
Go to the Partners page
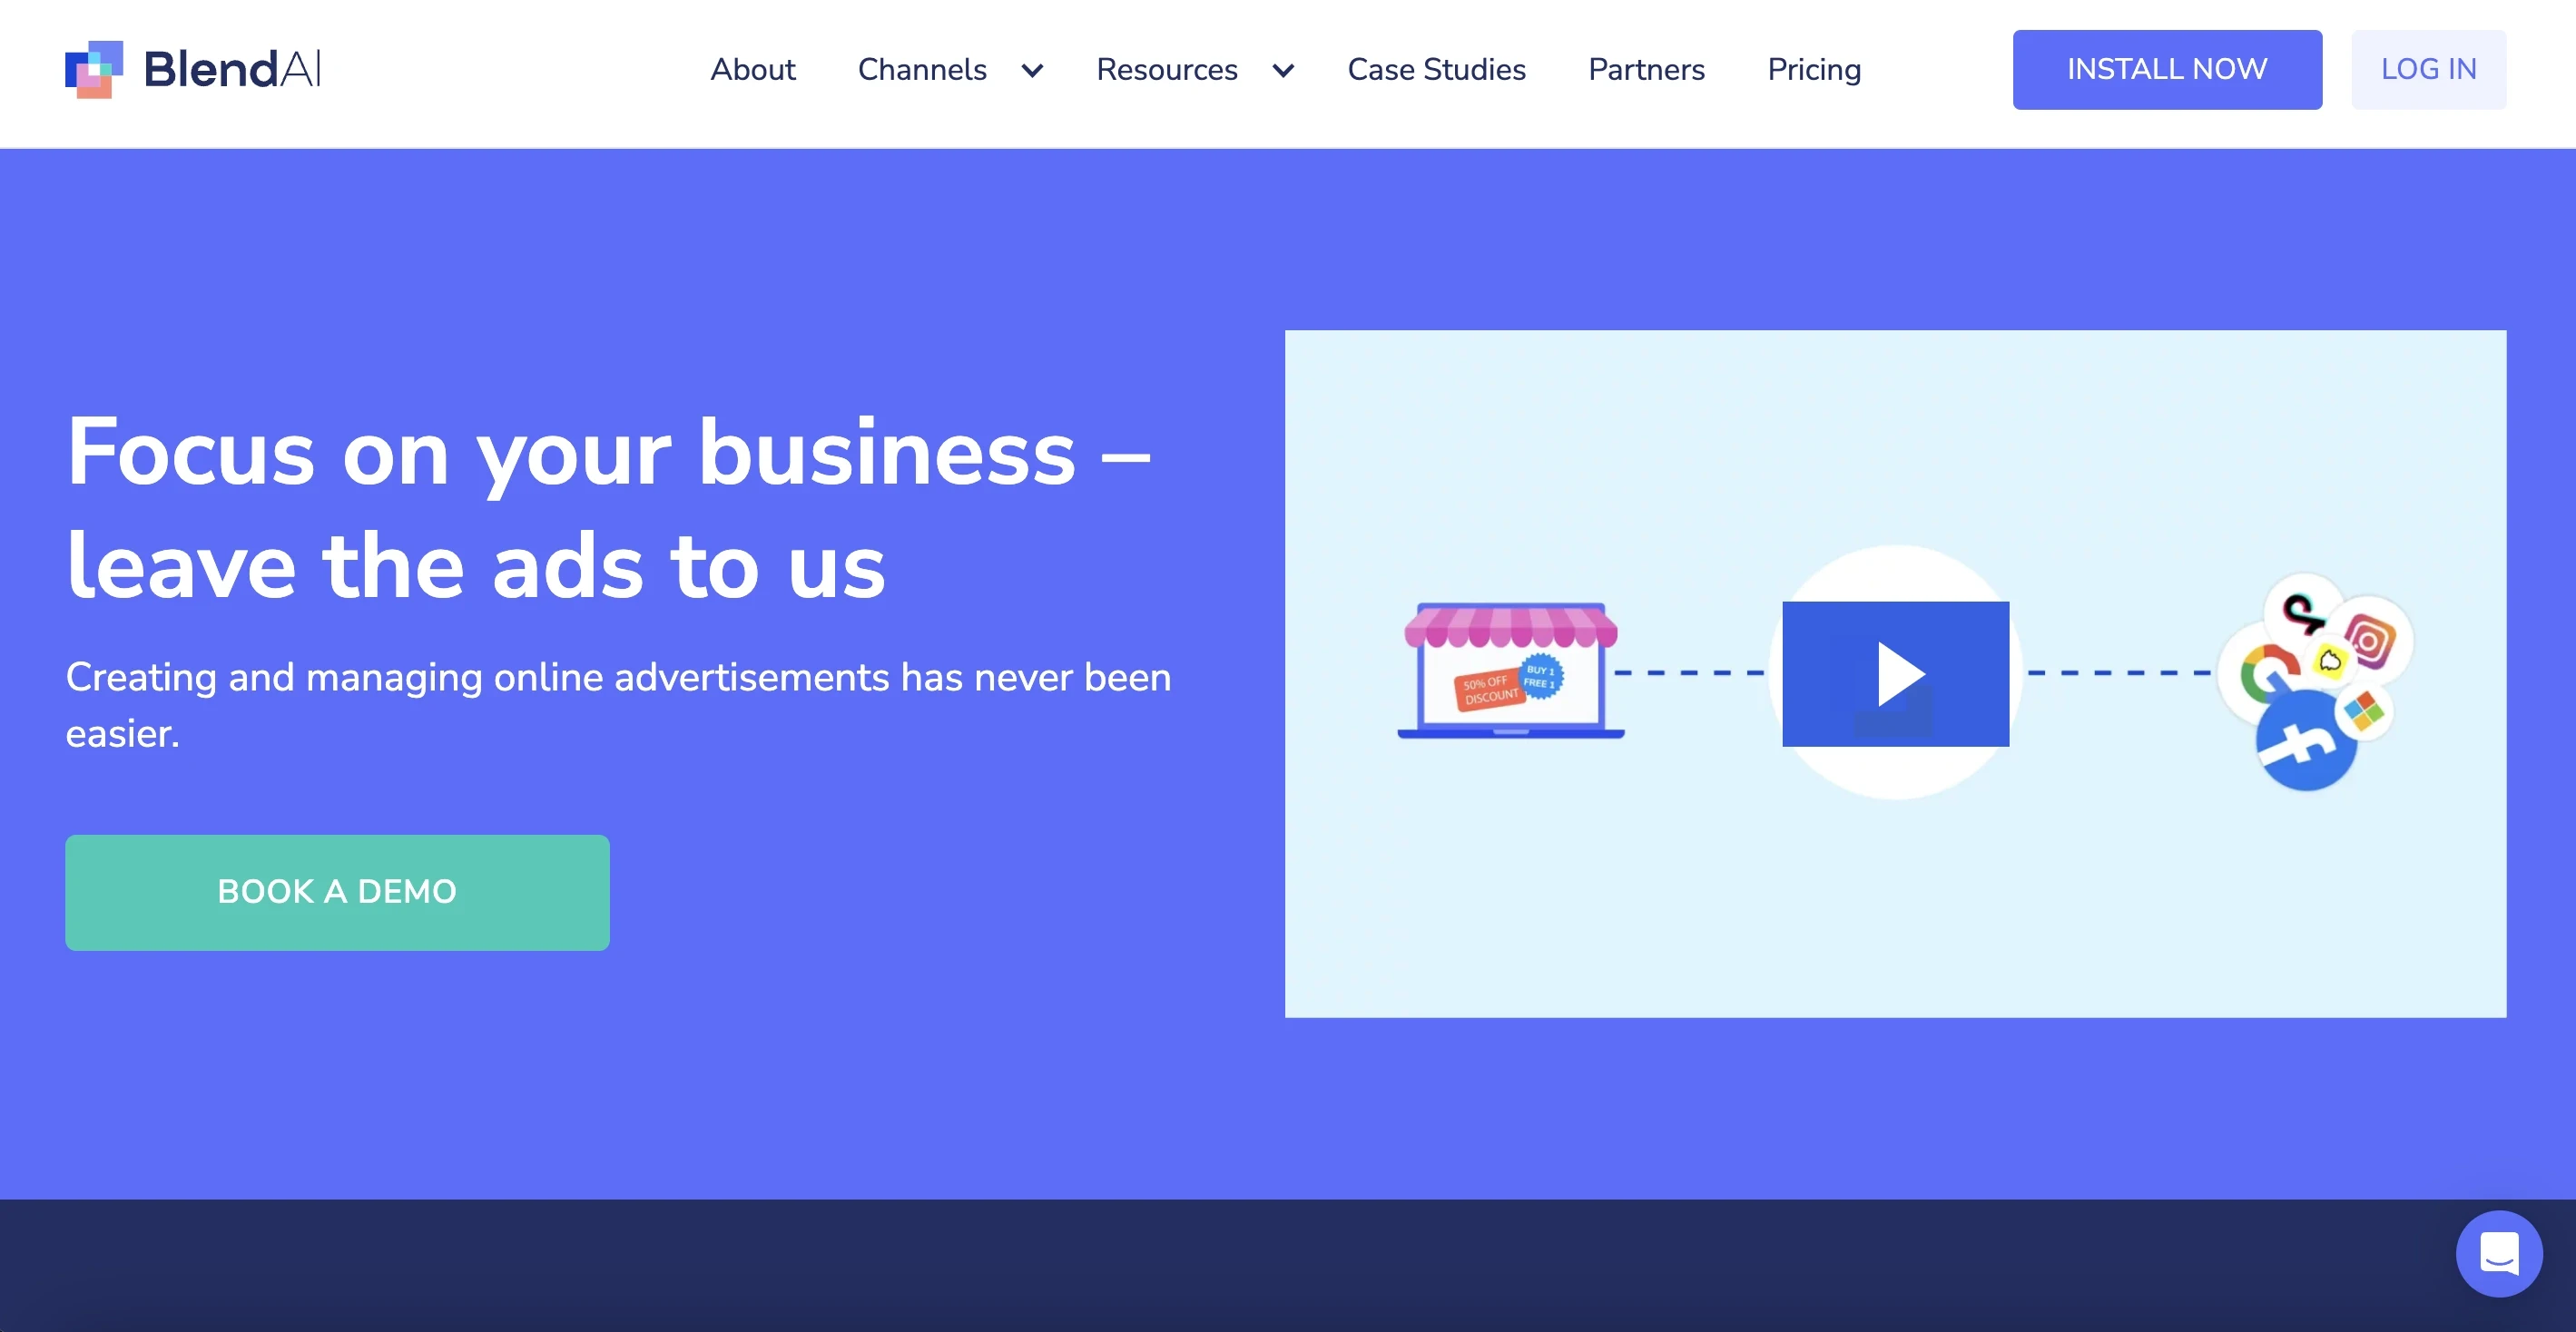coord(1646,69)
